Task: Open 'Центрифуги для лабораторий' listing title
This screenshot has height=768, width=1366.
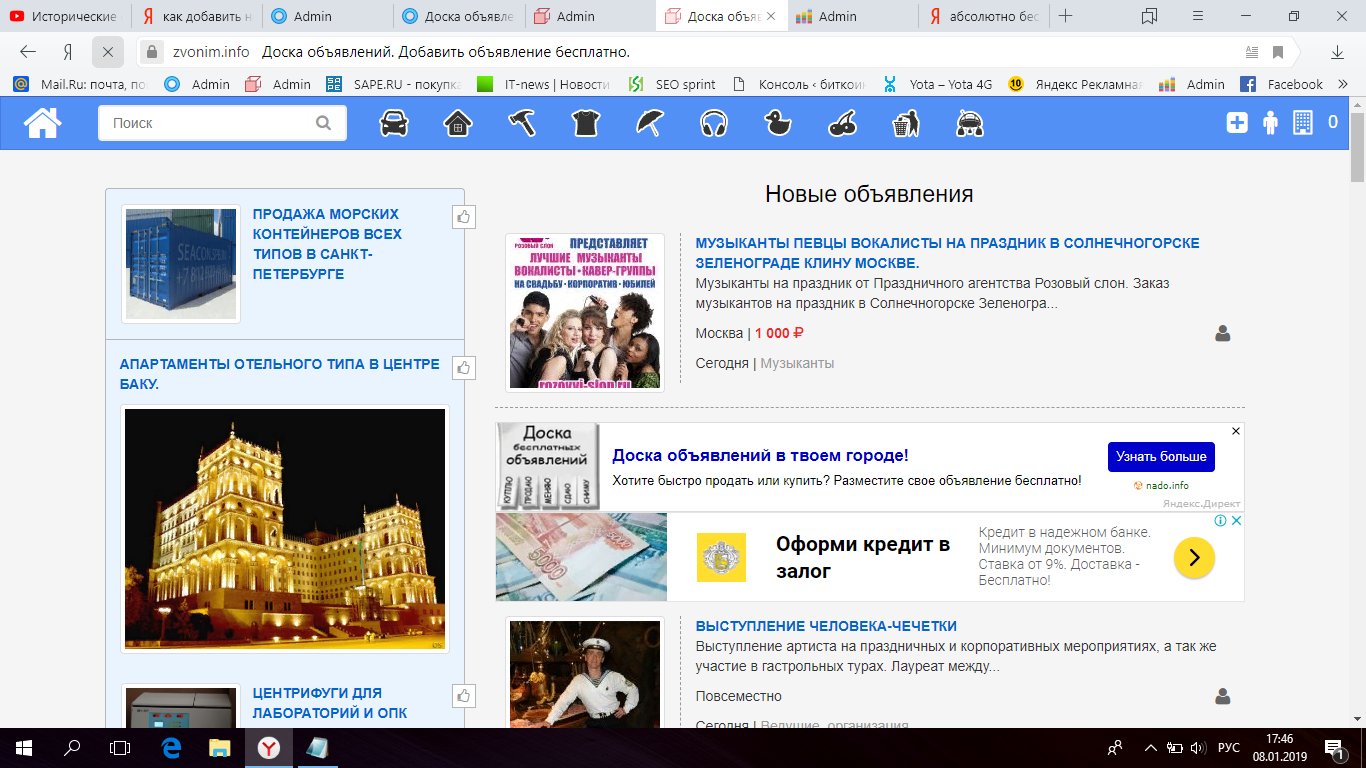Action: click(330, 703)
